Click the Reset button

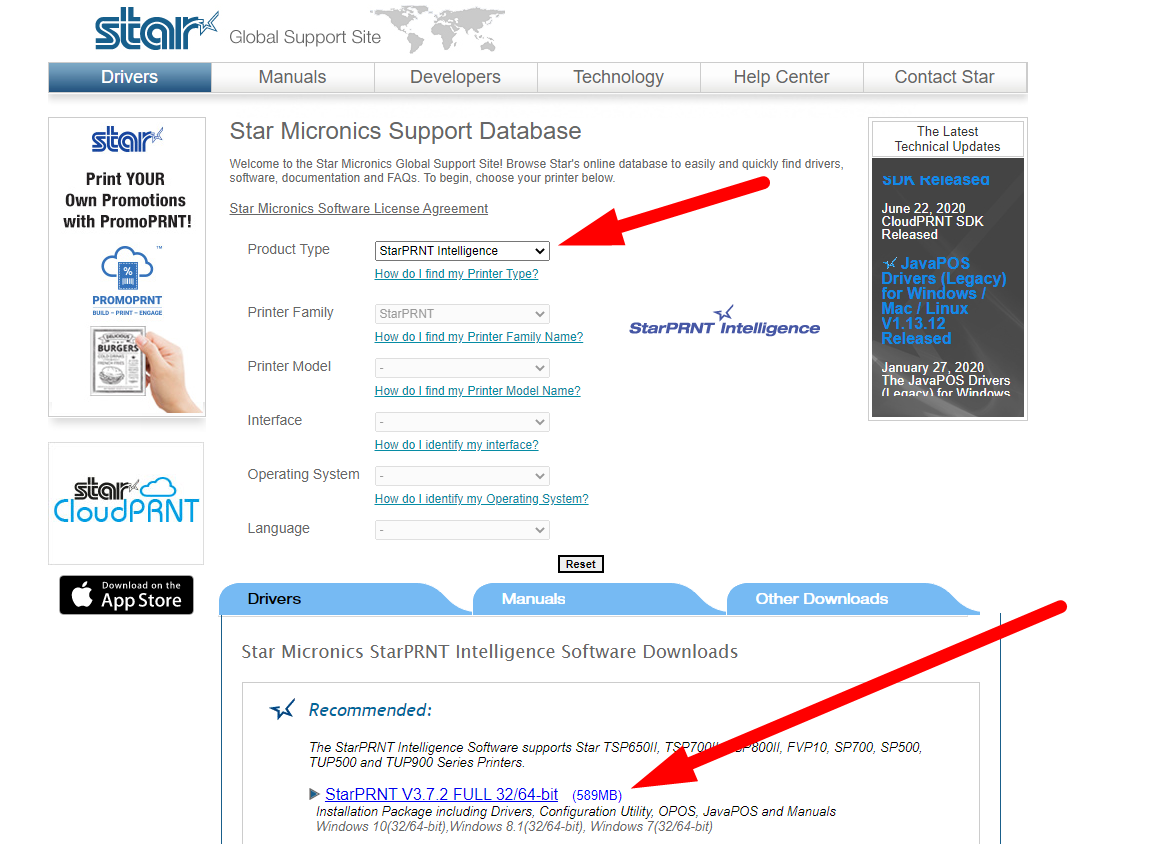click(x=581, y=564)
